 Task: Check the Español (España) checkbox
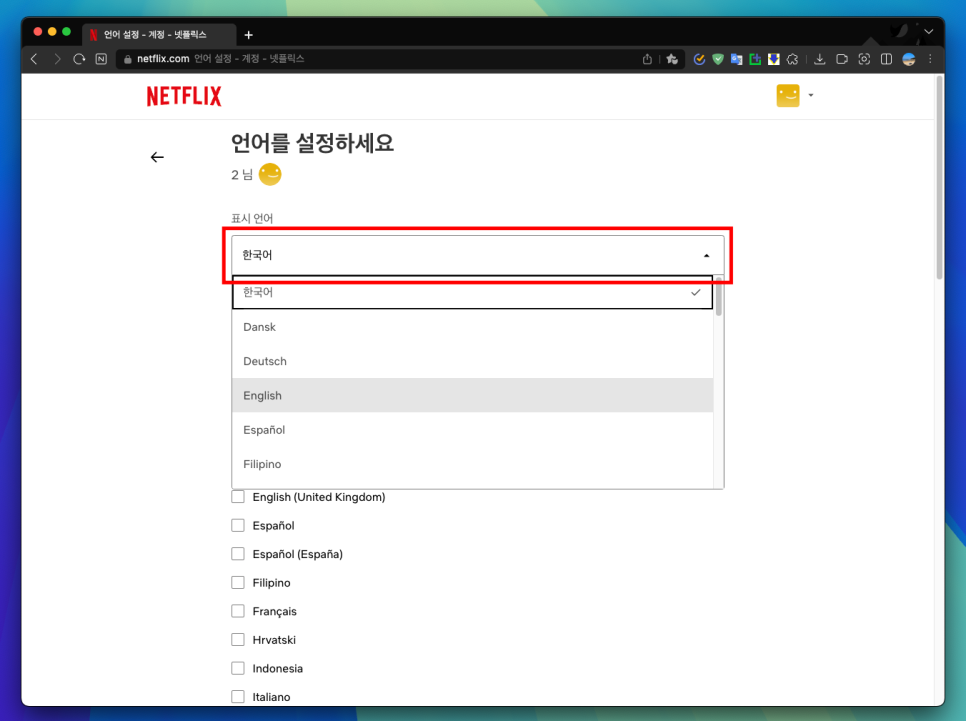click(x=238, y=554)
